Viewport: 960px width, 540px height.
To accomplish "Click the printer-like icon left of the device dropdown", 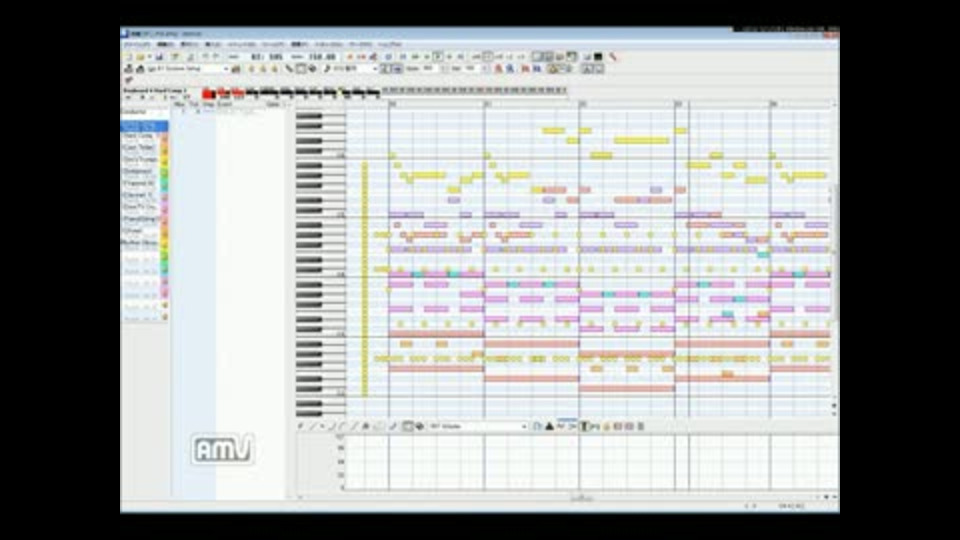I will point(140,69).
